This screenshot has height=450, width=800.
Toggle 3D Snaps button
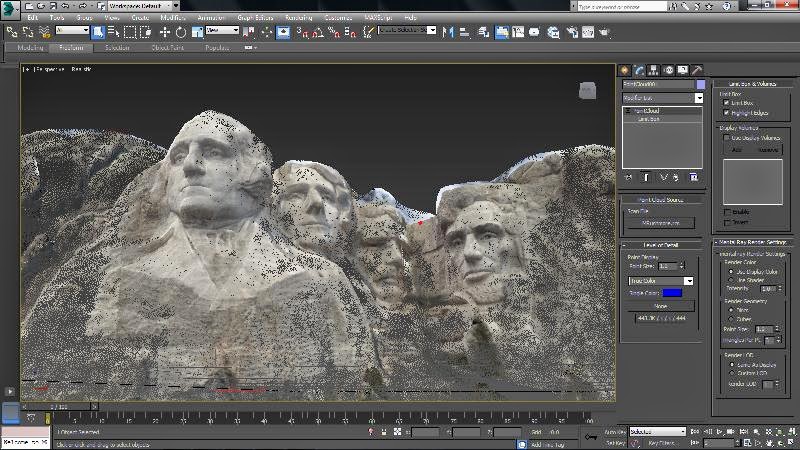pyautogui.click(x=303, y=32)
